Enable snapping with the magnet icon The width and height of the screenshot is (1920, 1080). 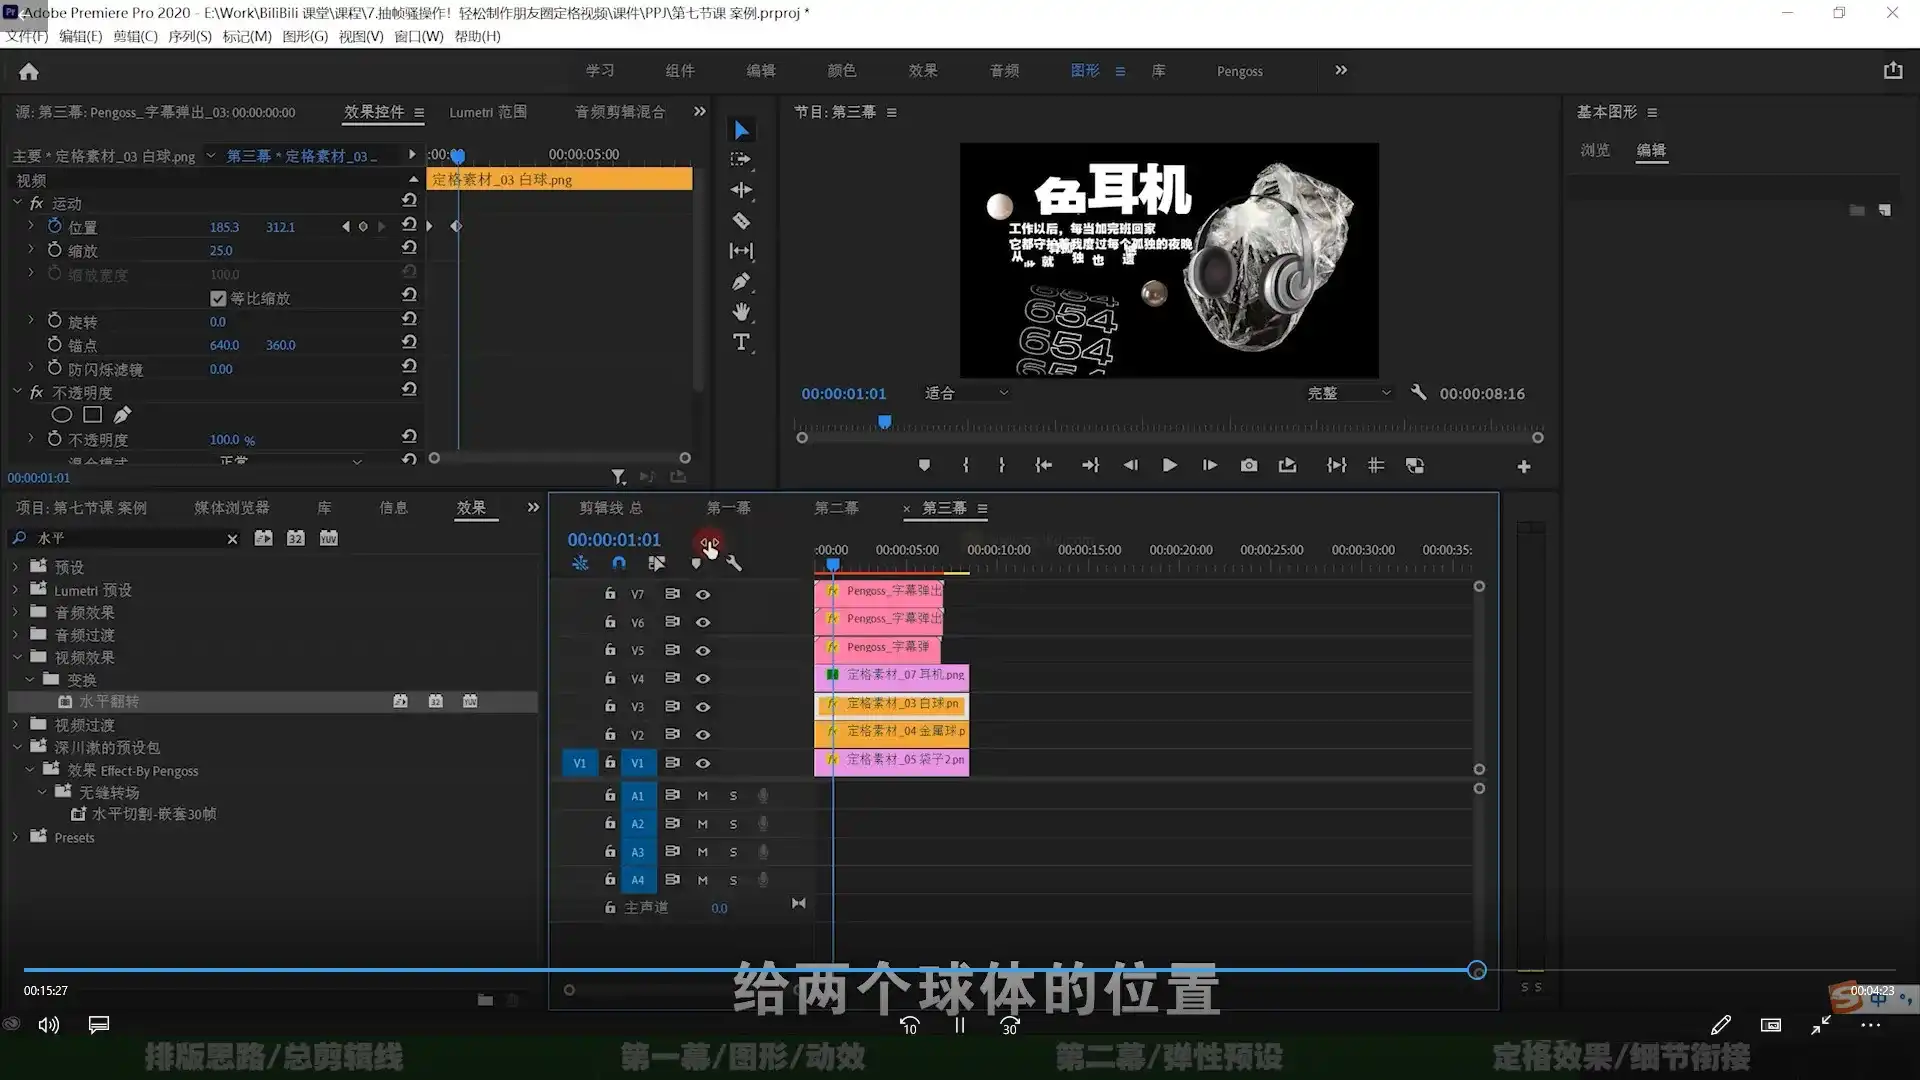point(618,563)
